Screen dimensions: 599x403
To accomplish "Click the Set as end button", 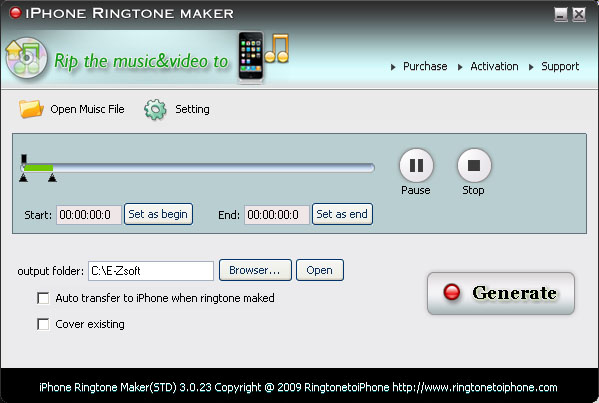I will pos(342,214).
